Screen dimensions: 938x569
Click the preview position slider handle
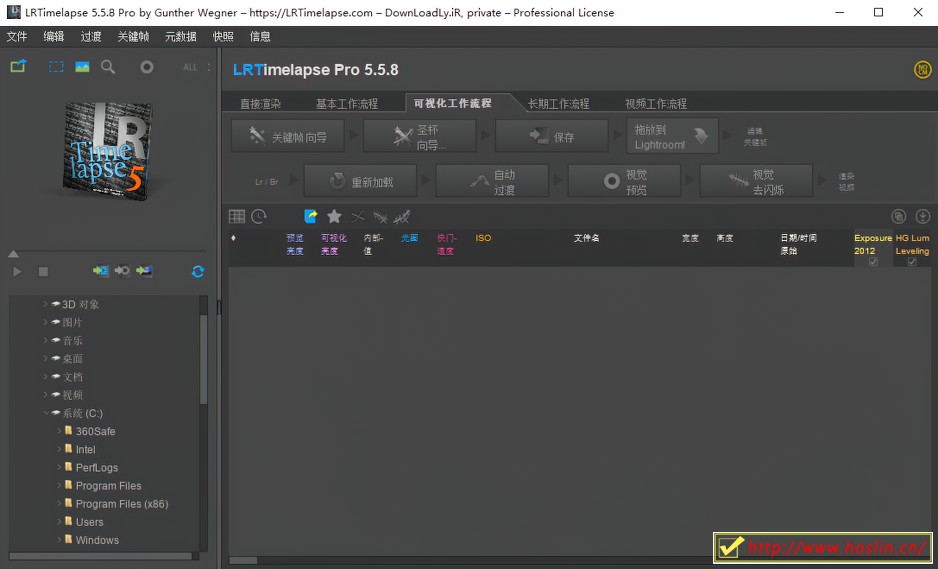click(x=13, y=254)
